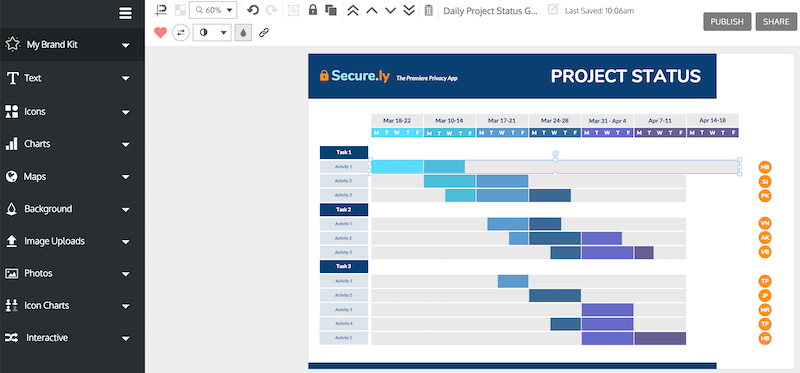Image resolution: width=800 pixels, height=373 pixels.
Task: Click the link chain icon
Action: click(x=263, y=33)
